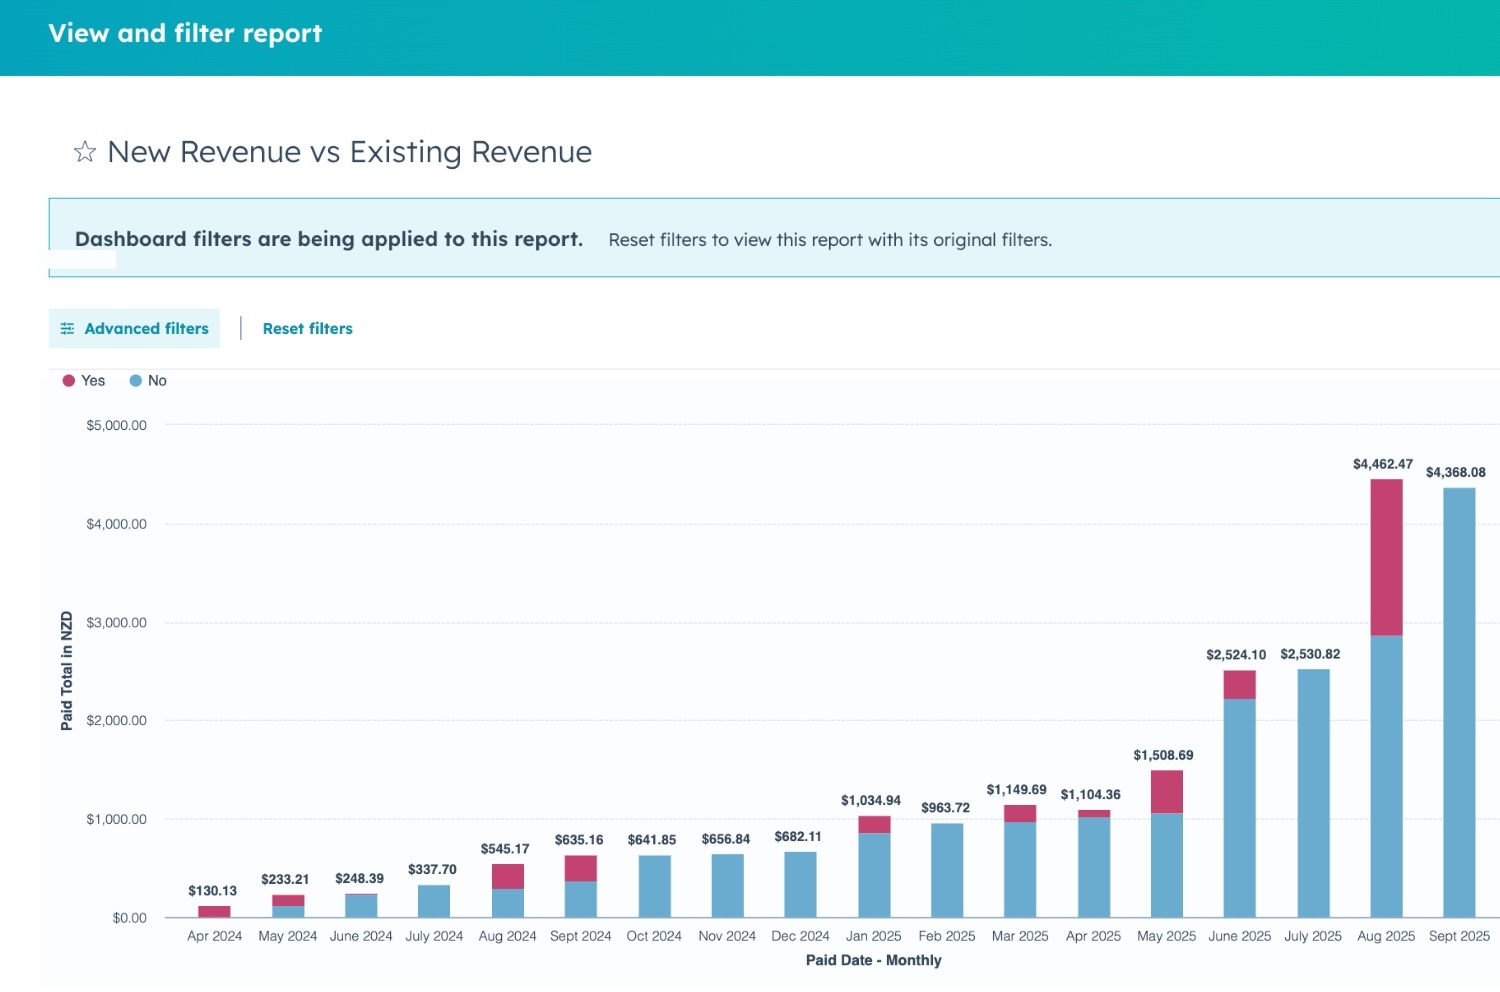Click the $4,462.47 data label
The height and width of the screenshot is (992, 1500).
pyautogui.click(x=1382, y=464)
